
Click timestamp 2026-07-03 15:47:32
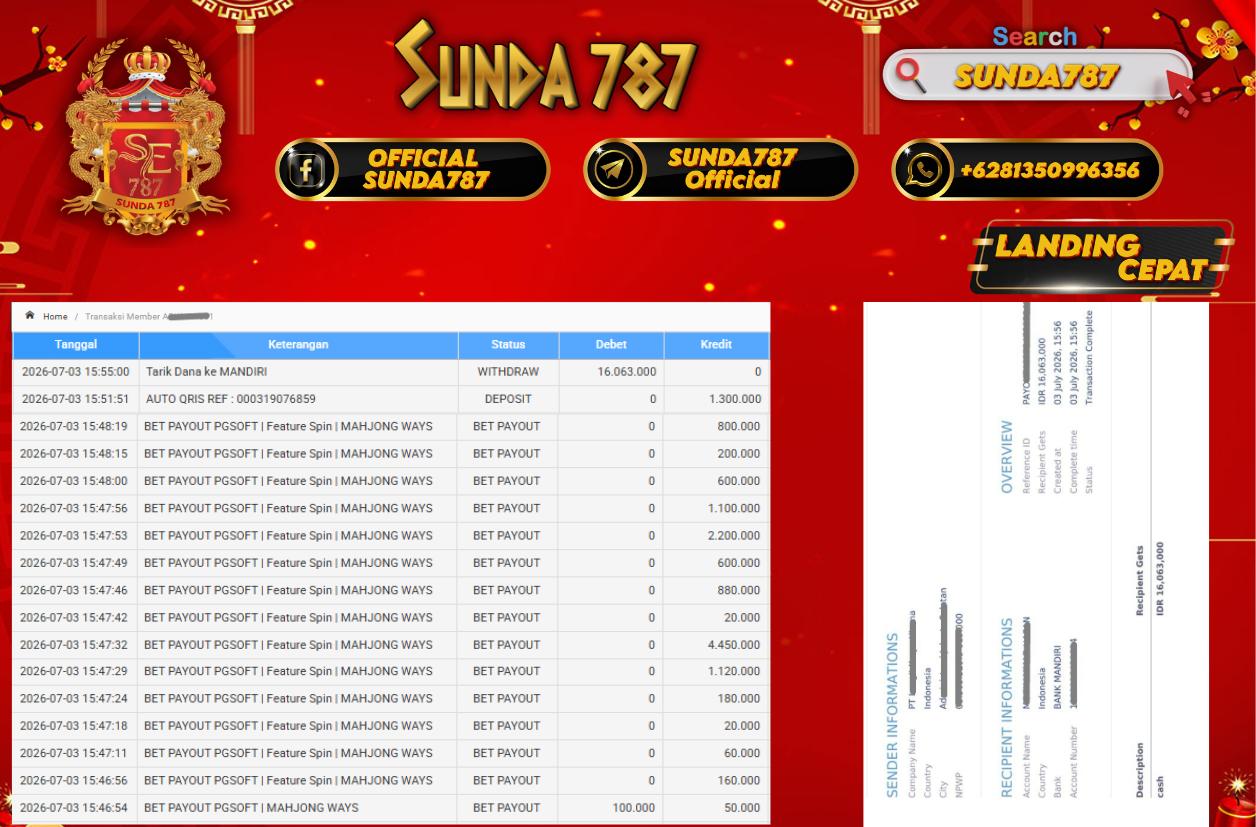point(74,645)
